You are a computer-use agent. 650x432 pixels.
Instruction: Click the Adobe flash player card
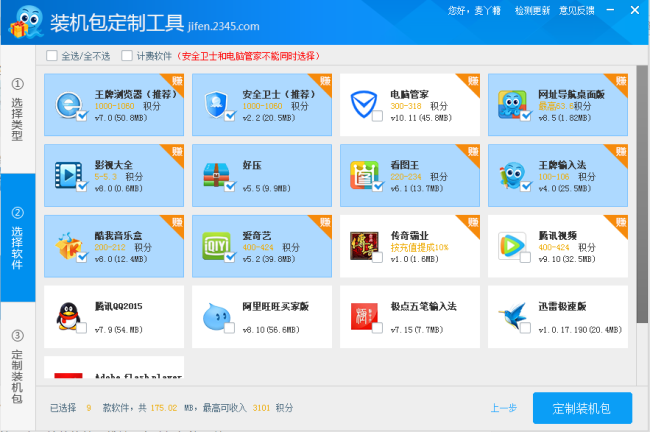point(114,367)
